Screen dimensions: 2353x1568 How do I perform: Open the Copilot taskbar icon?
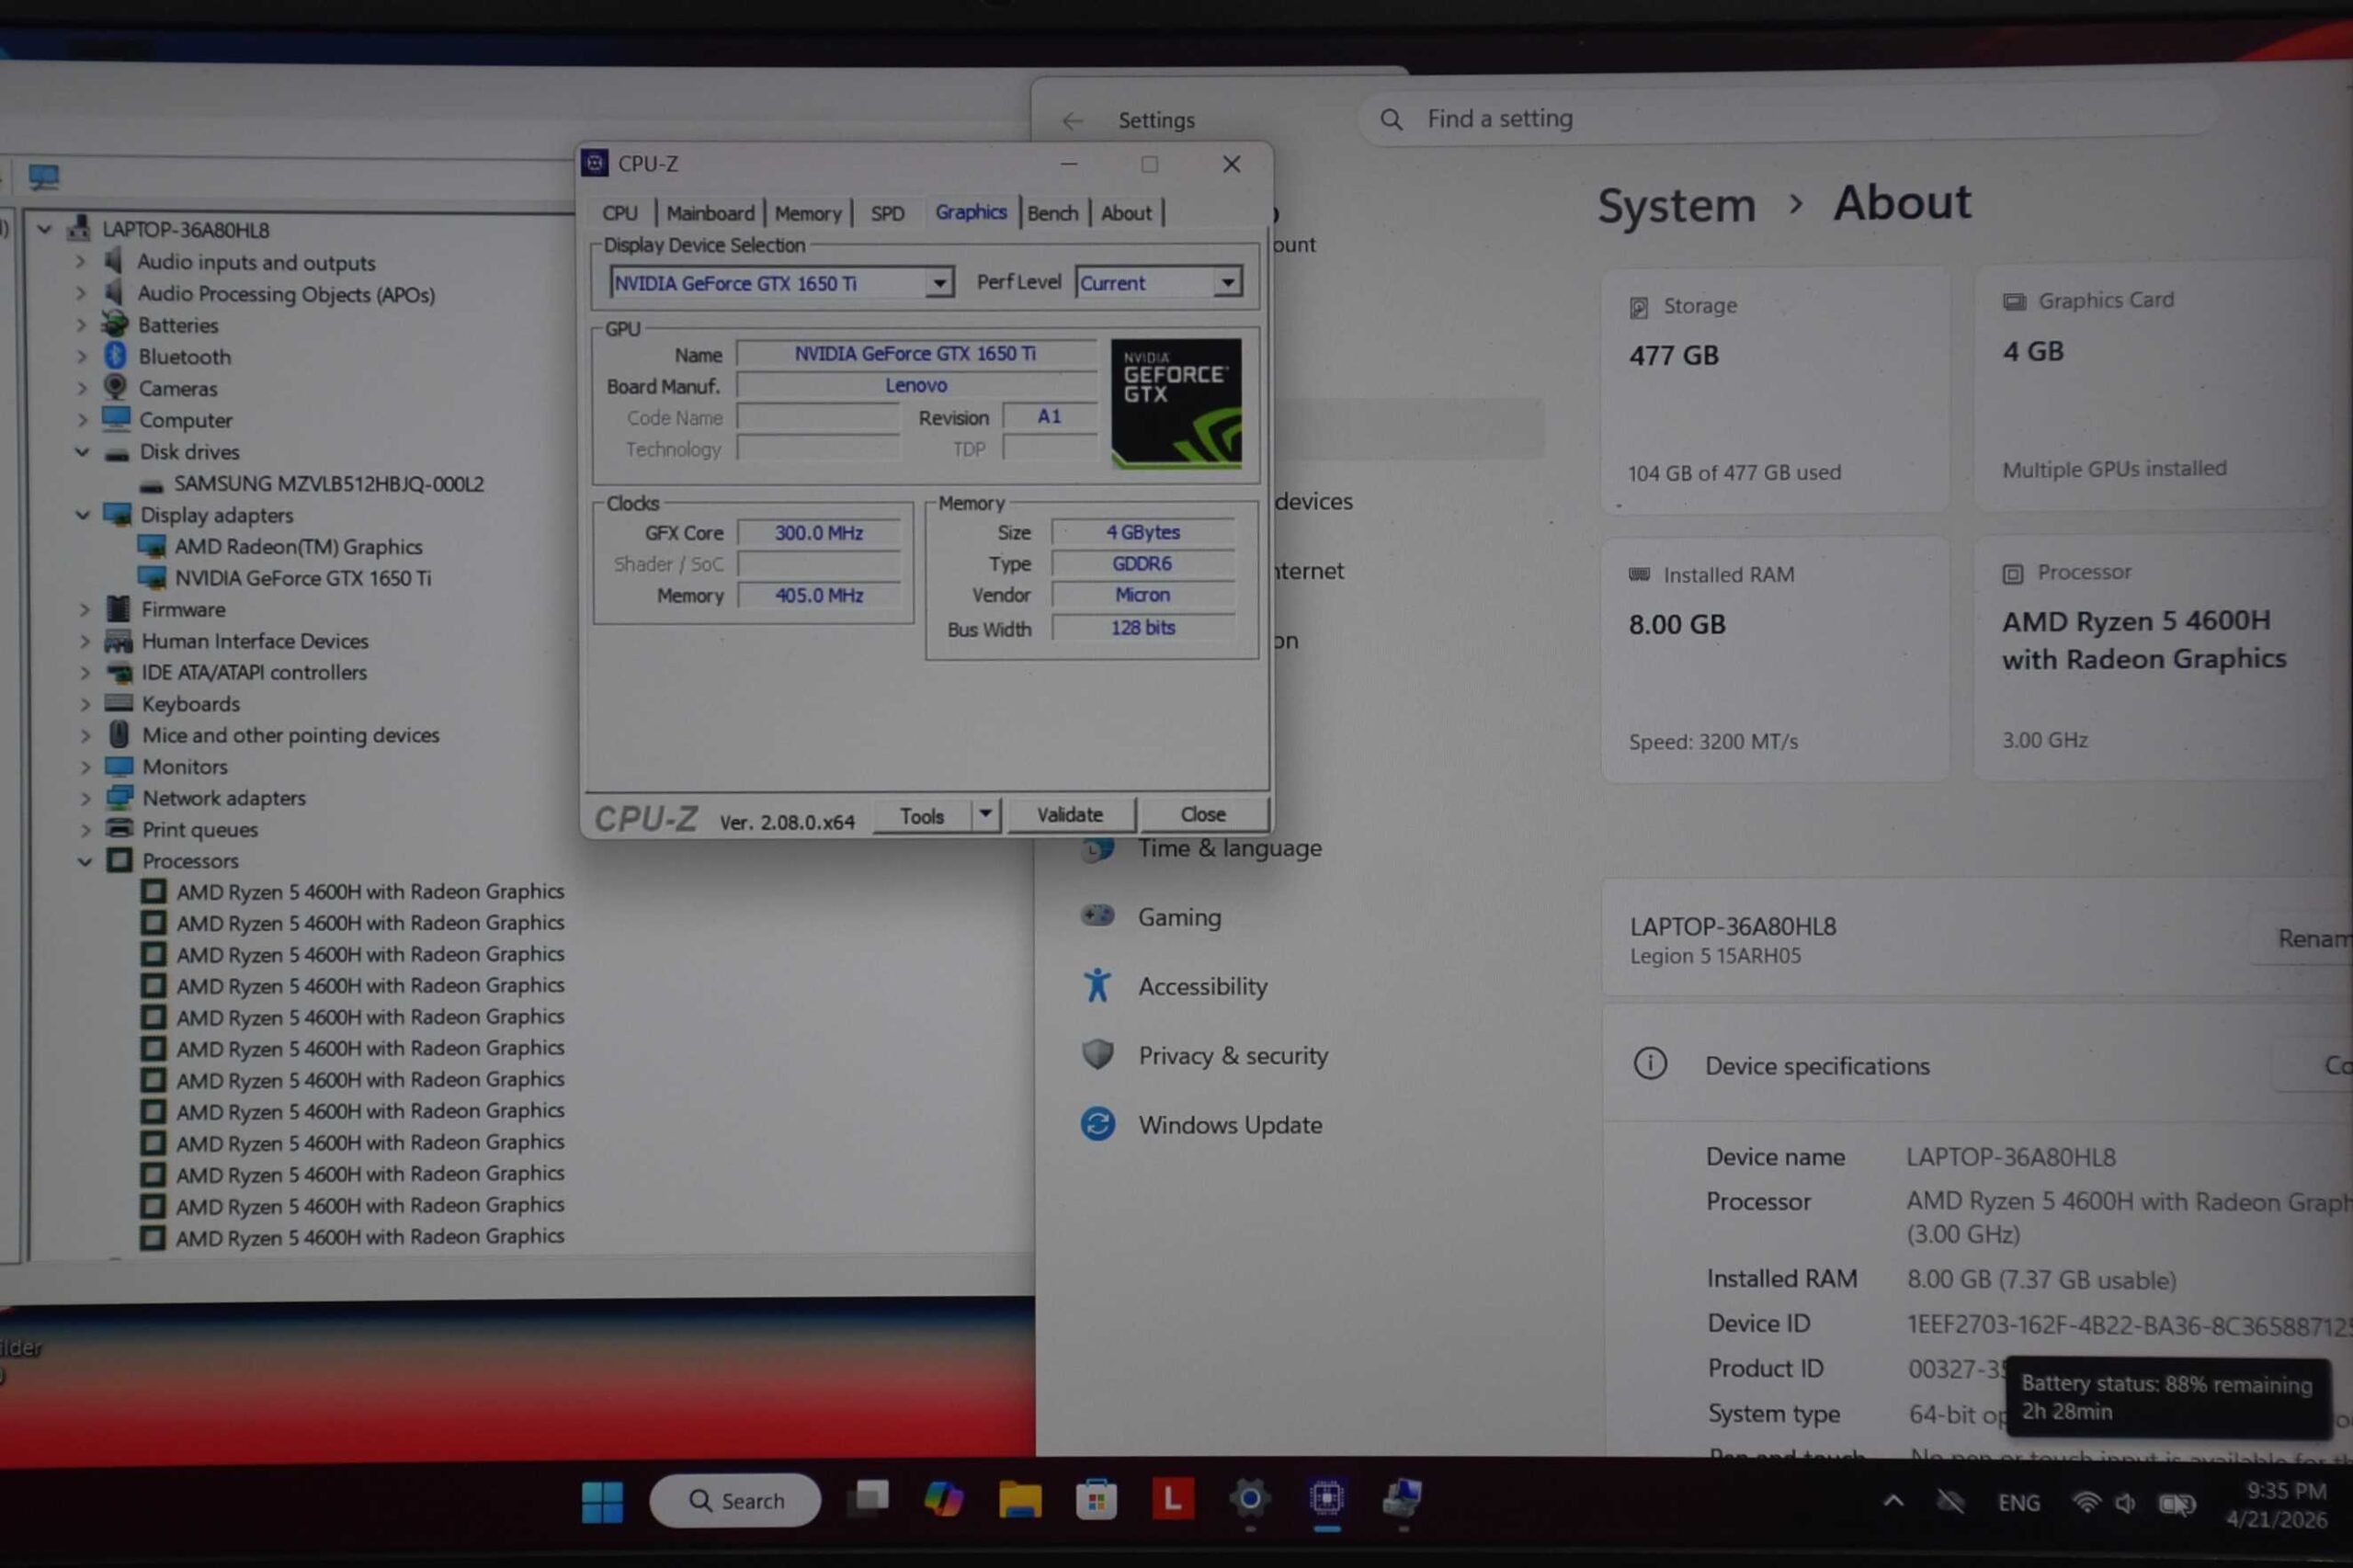[942, 1499]
